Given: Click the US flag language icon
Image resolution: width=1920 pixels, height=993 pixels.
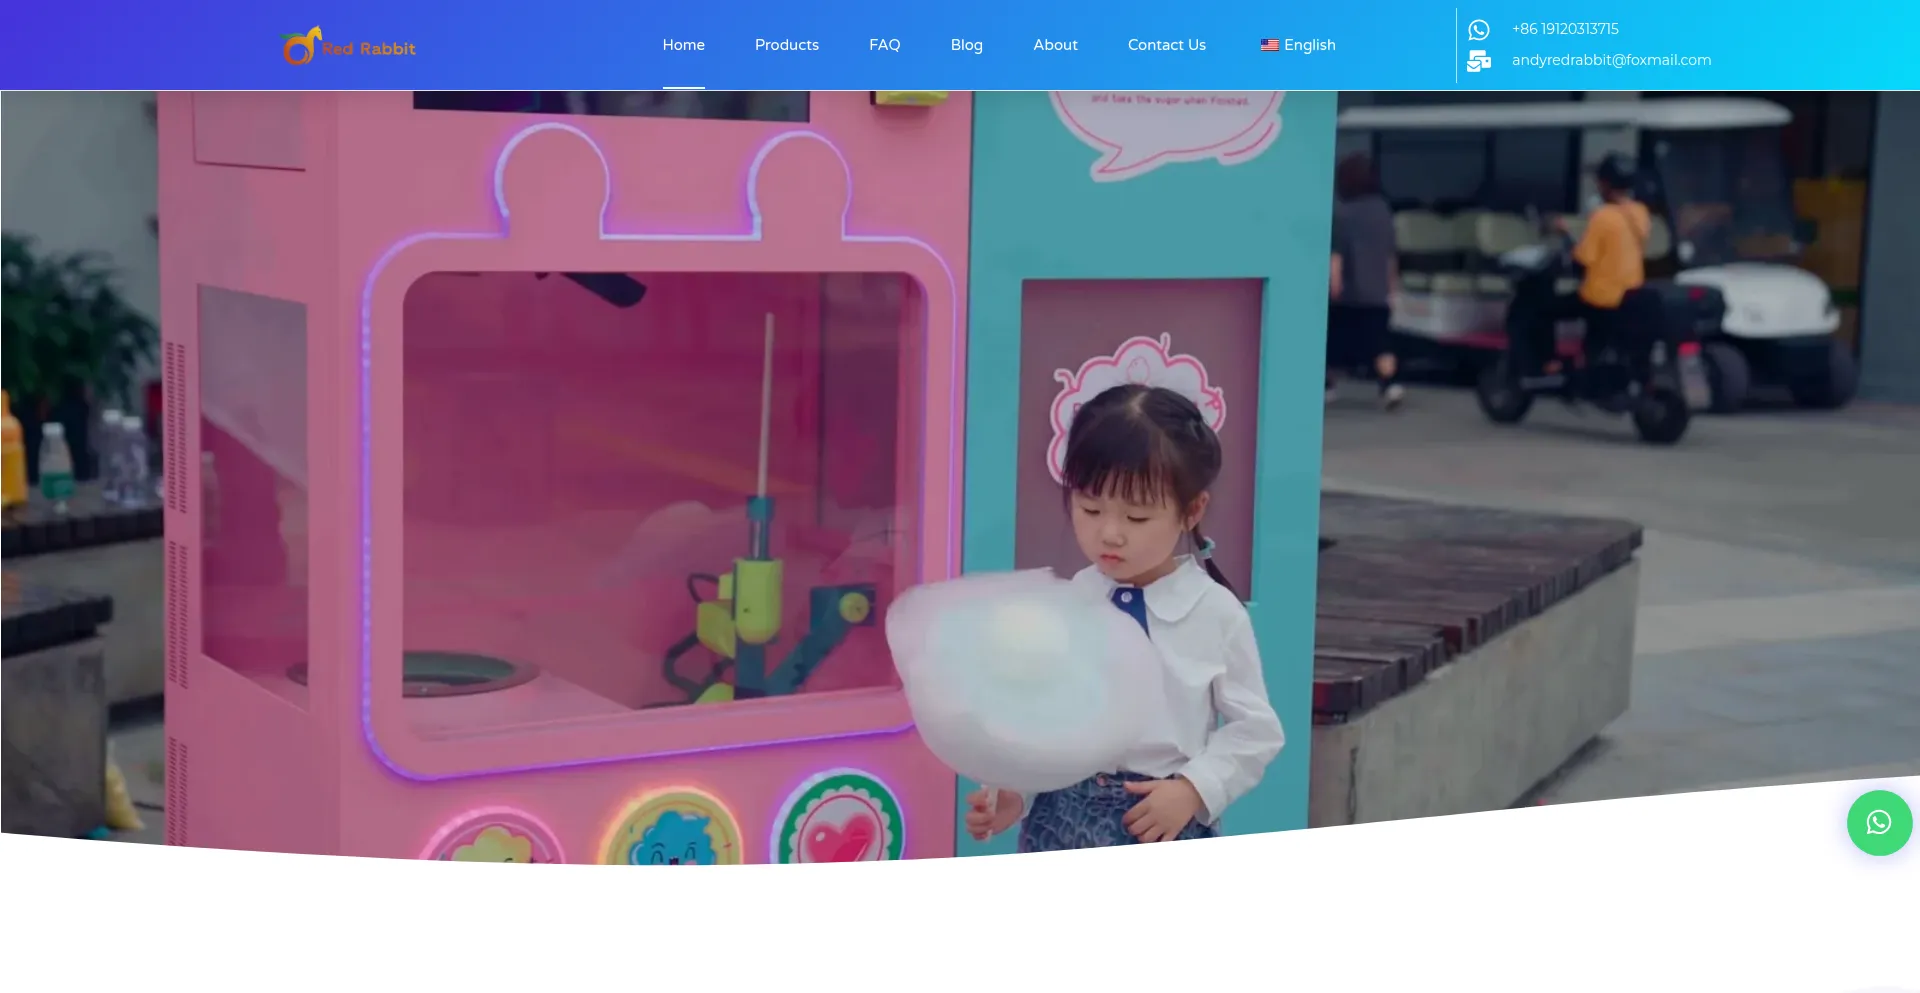Looking at the screenshot, I should coord(1269,45).
